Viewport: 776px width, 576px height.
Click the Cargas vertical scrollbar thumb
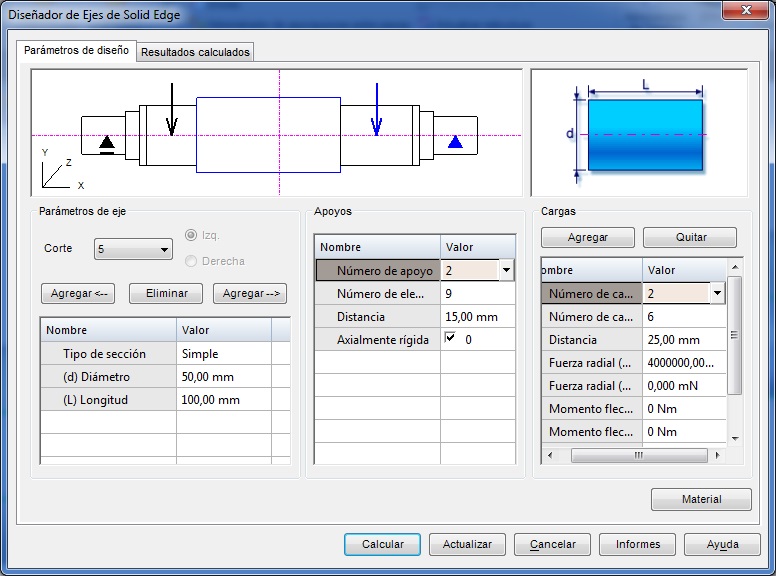734,335
